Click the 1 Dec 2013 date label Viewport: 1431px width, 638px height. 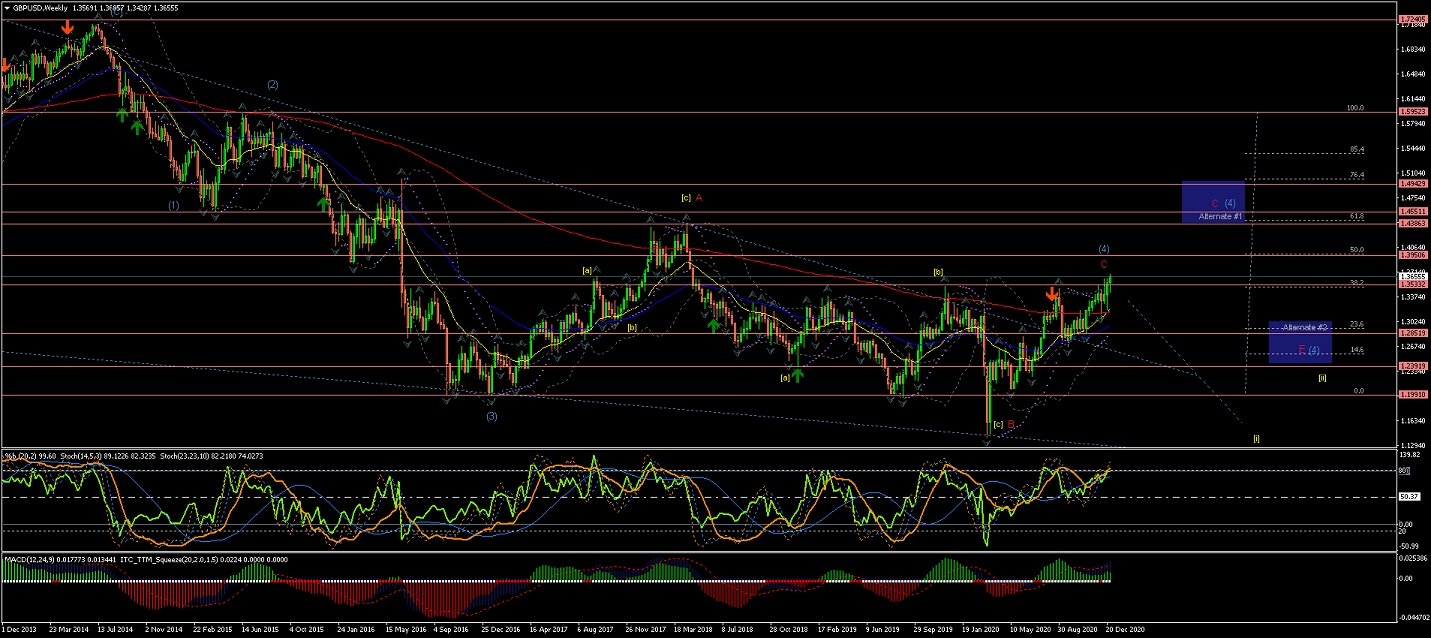pos(20,631)
